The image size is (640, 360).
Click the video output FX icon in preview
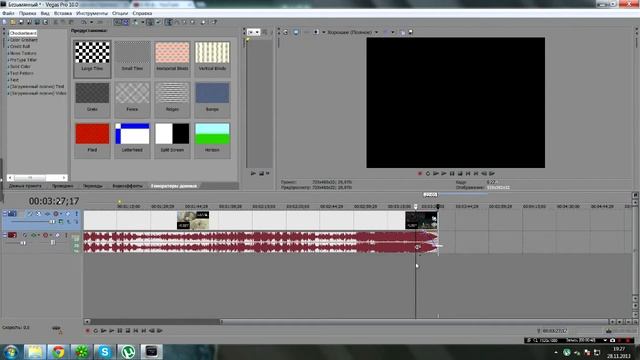tap(307, 32)
